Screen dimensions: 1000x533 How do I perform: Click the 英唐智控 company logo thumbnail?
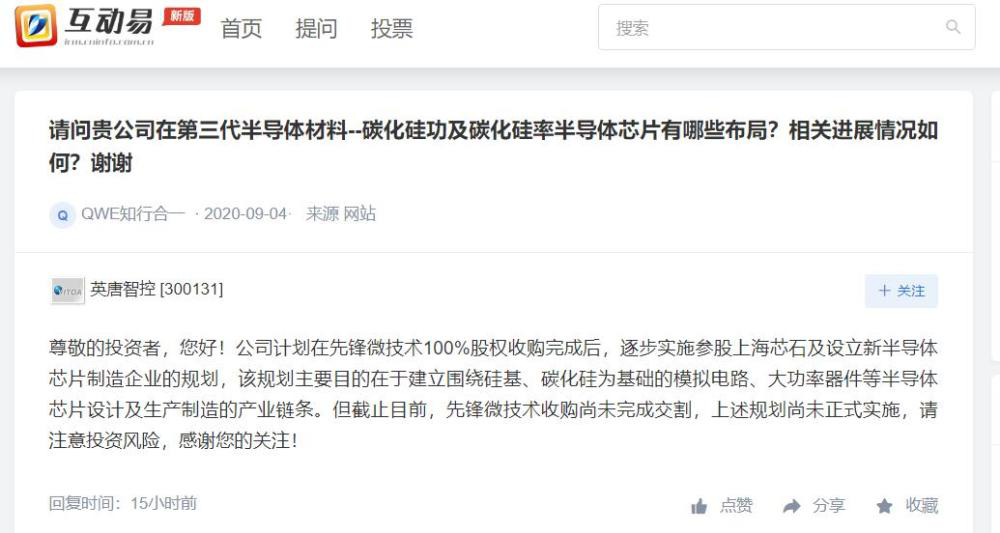67,291
